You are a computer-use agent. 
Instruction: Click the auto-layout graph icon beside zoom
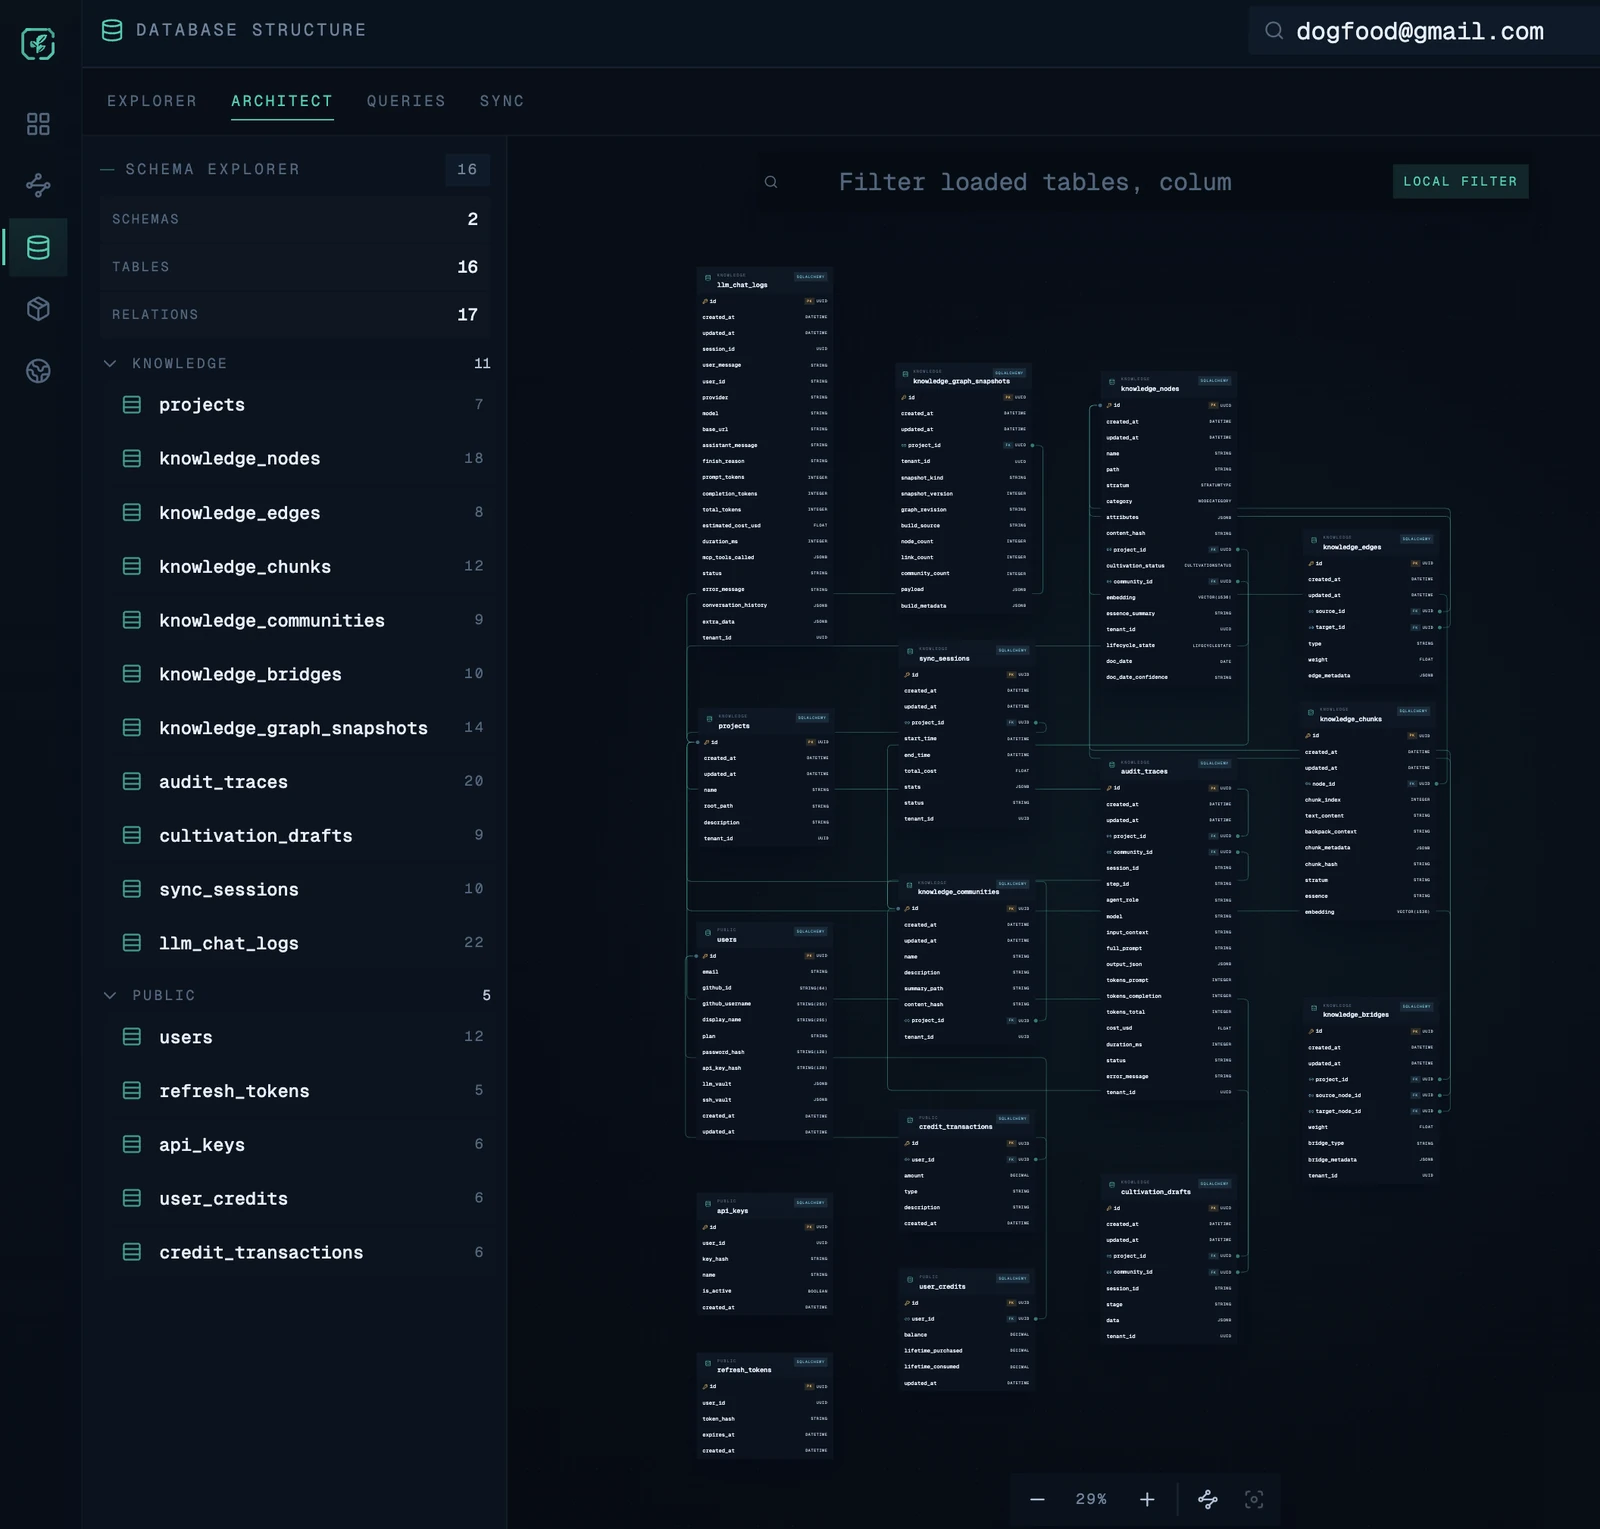(1208, 1499)
